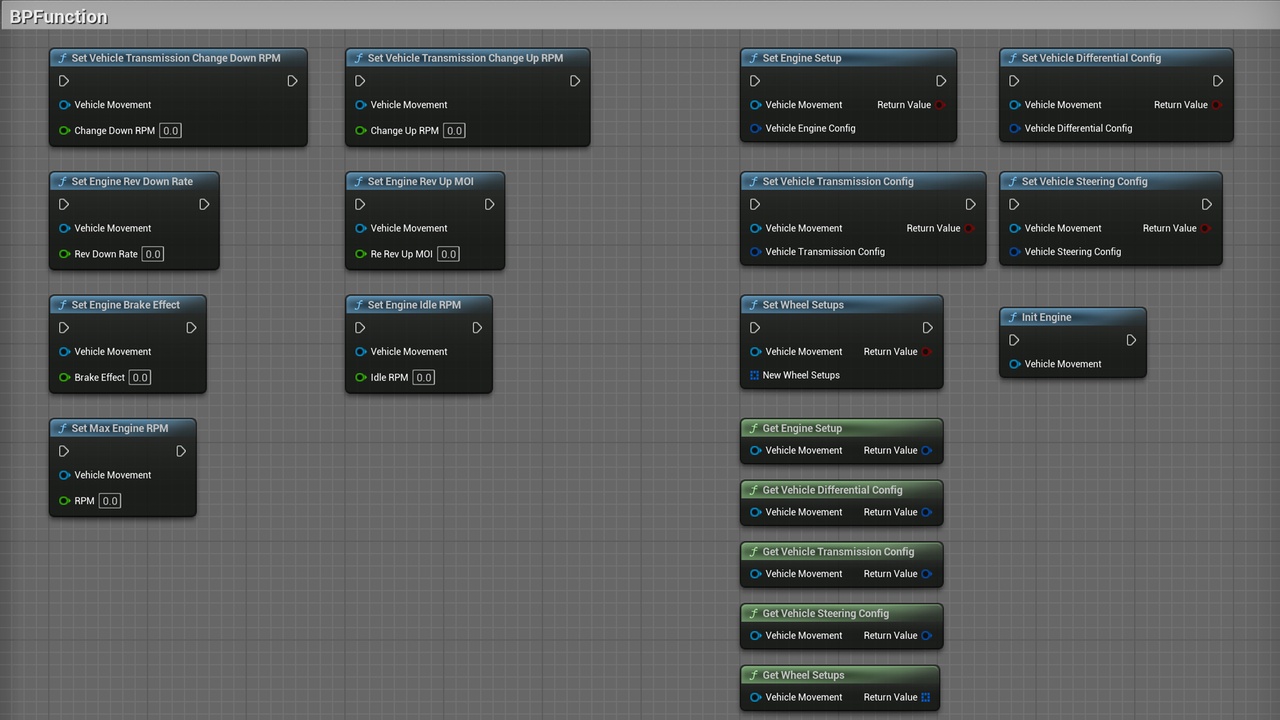The image size is (1280, 720).
Task: Click output exec pin on Set Engine Rev Down Rate
Action: 204,204
